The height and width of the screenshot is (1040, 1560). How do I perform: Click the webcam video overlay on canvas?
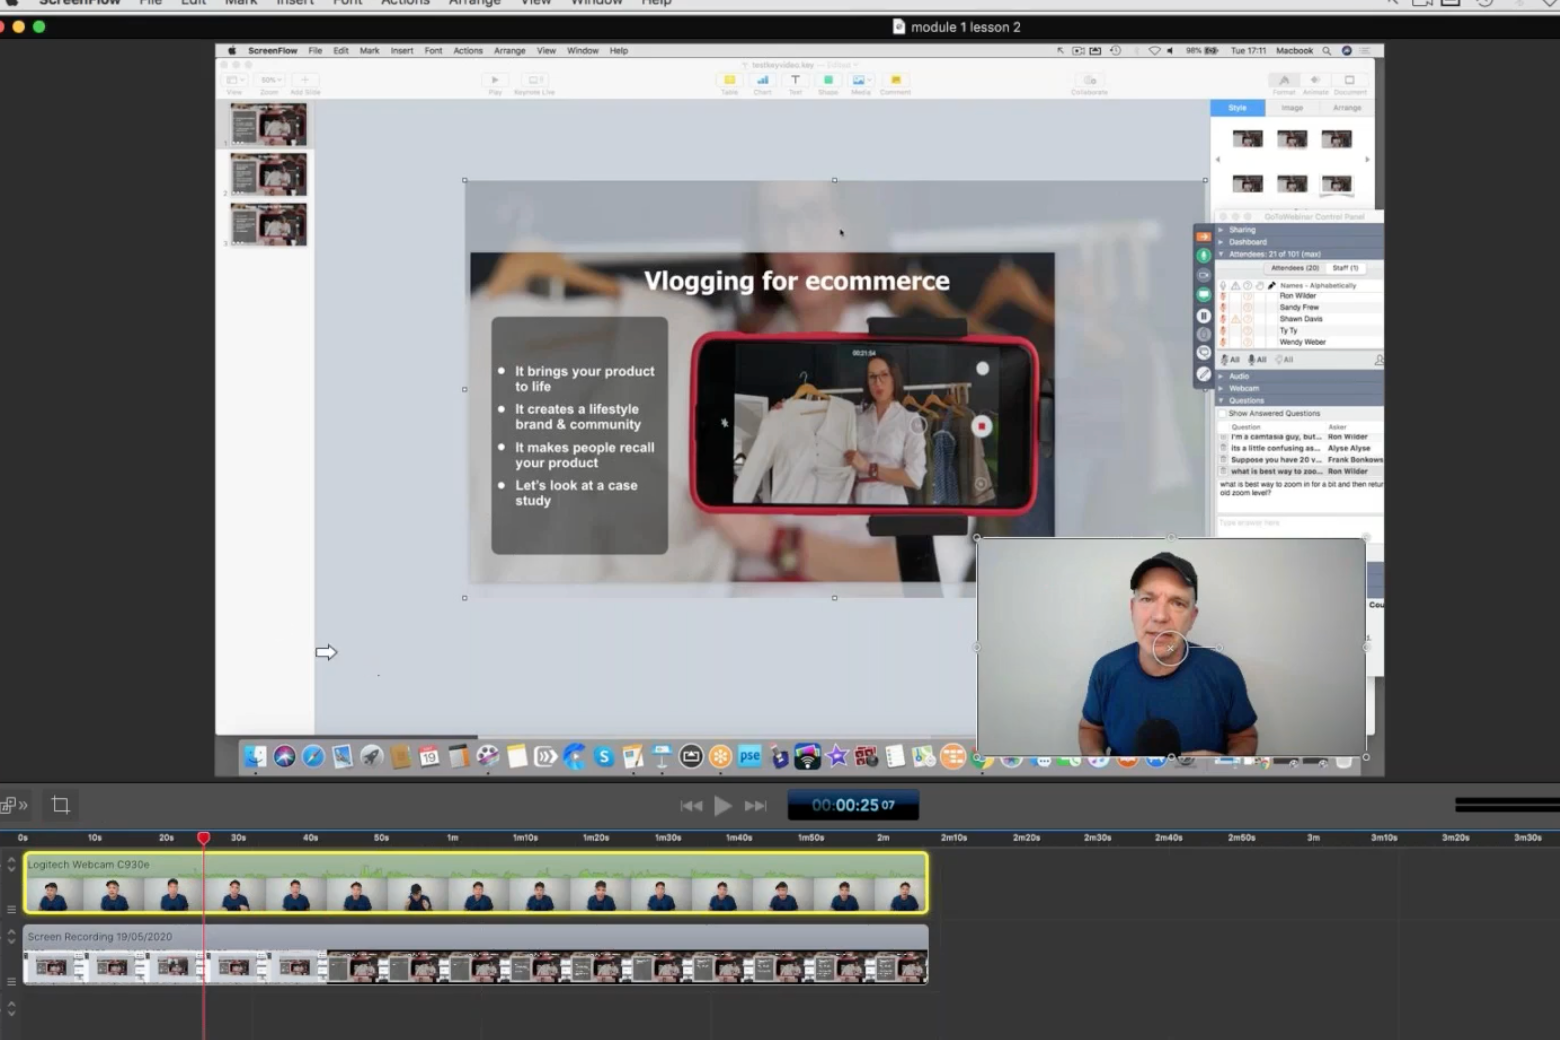(1171, 647)
